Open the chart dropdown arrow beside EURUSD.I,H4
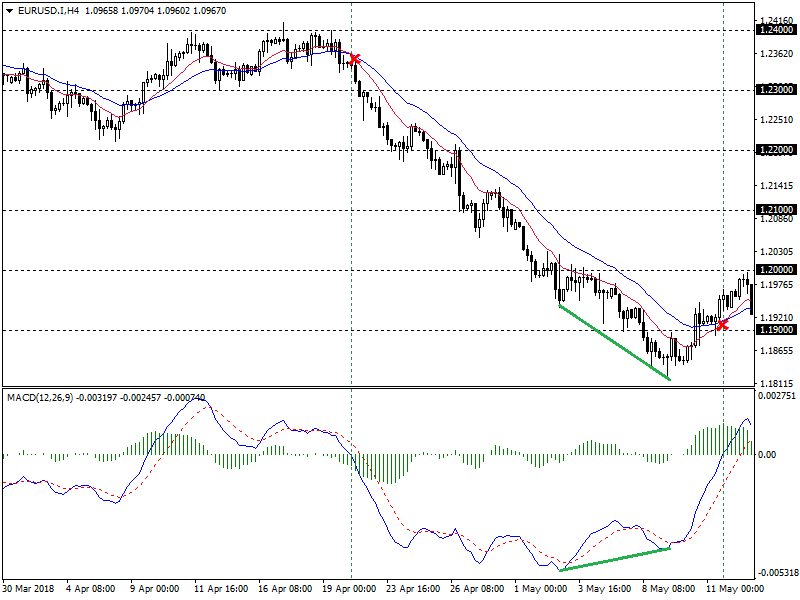The width and height of the screenshot is (800, 600). pyautogui.click(x=10, y=11)
